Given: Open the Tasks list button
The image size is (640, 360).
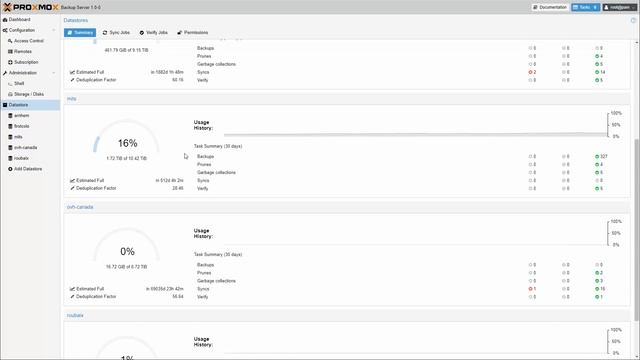Looking at the screenshot, I should click(585, 7).
